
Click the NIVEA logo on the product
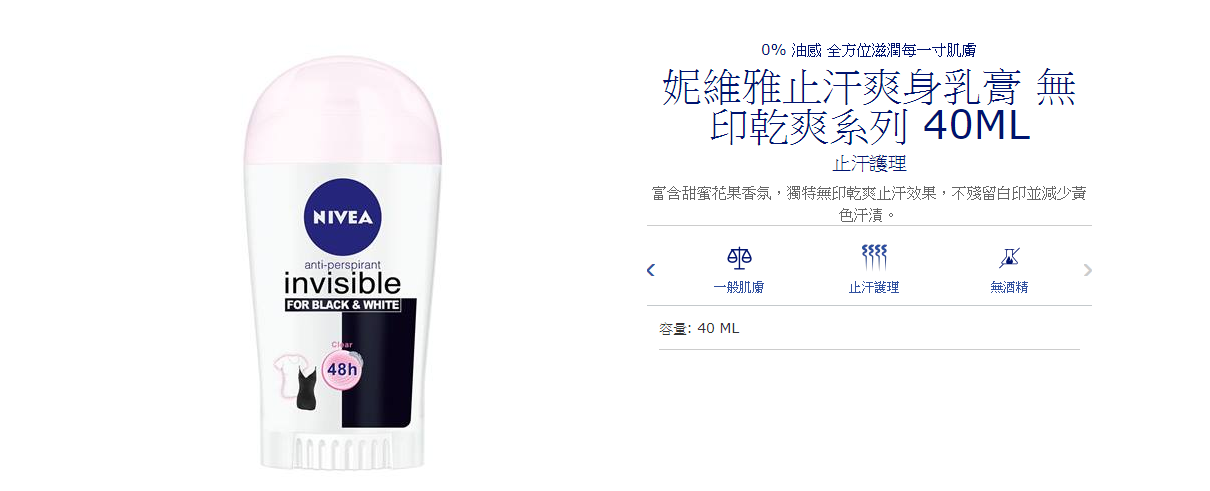pyautogui.click(x=342, y=217)
